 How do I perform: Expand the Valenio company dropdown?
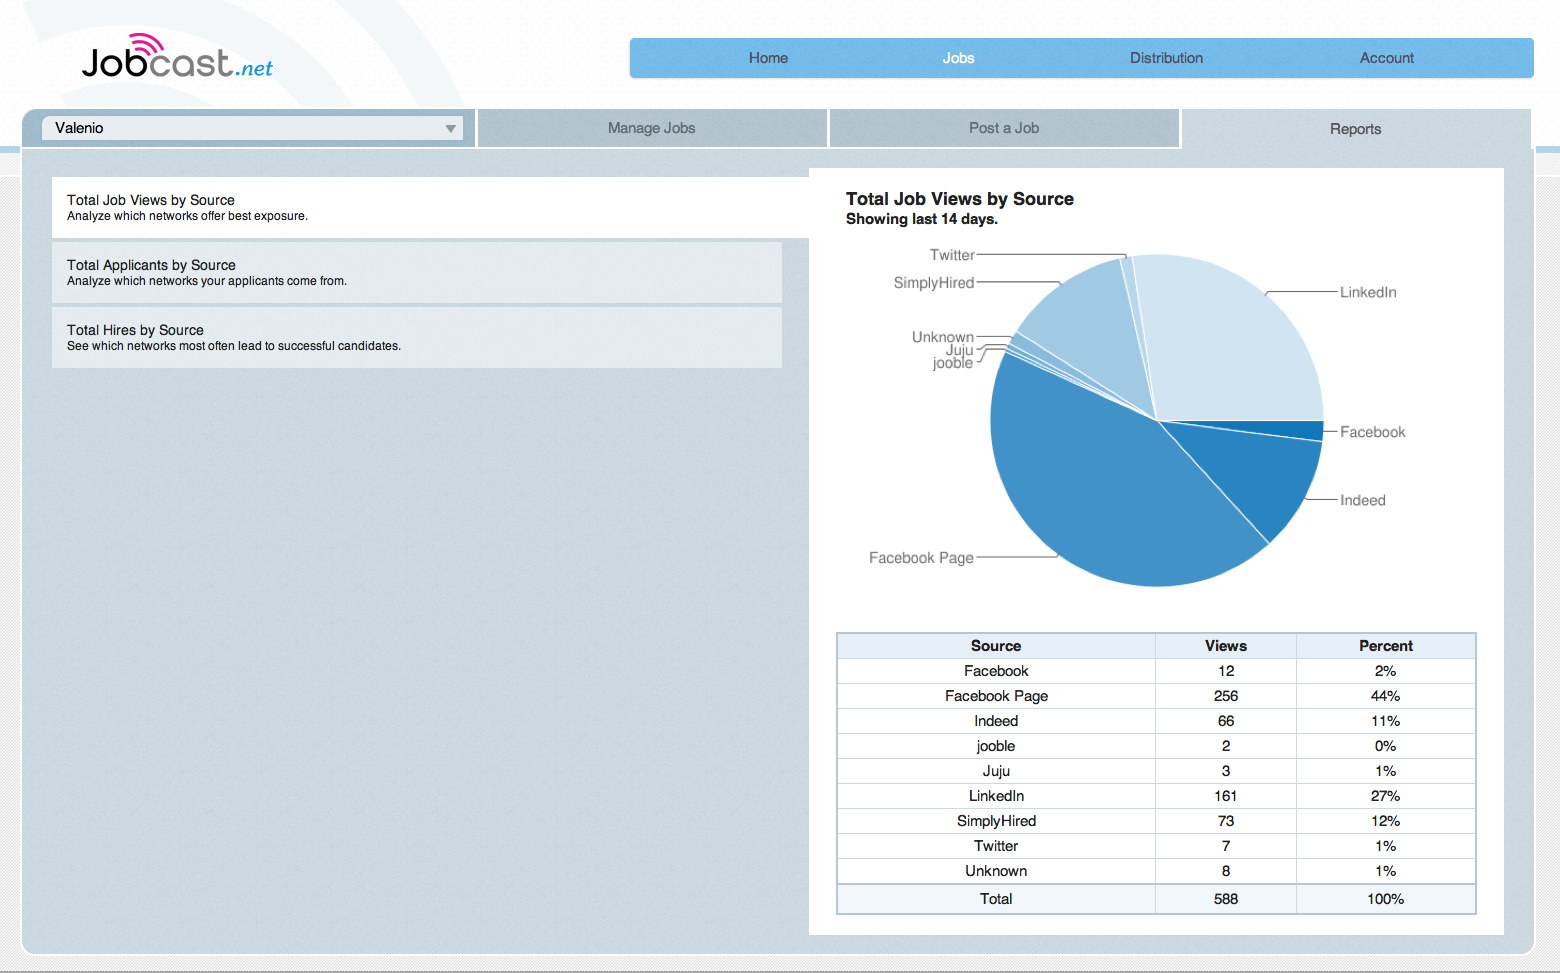pos(252,128)
